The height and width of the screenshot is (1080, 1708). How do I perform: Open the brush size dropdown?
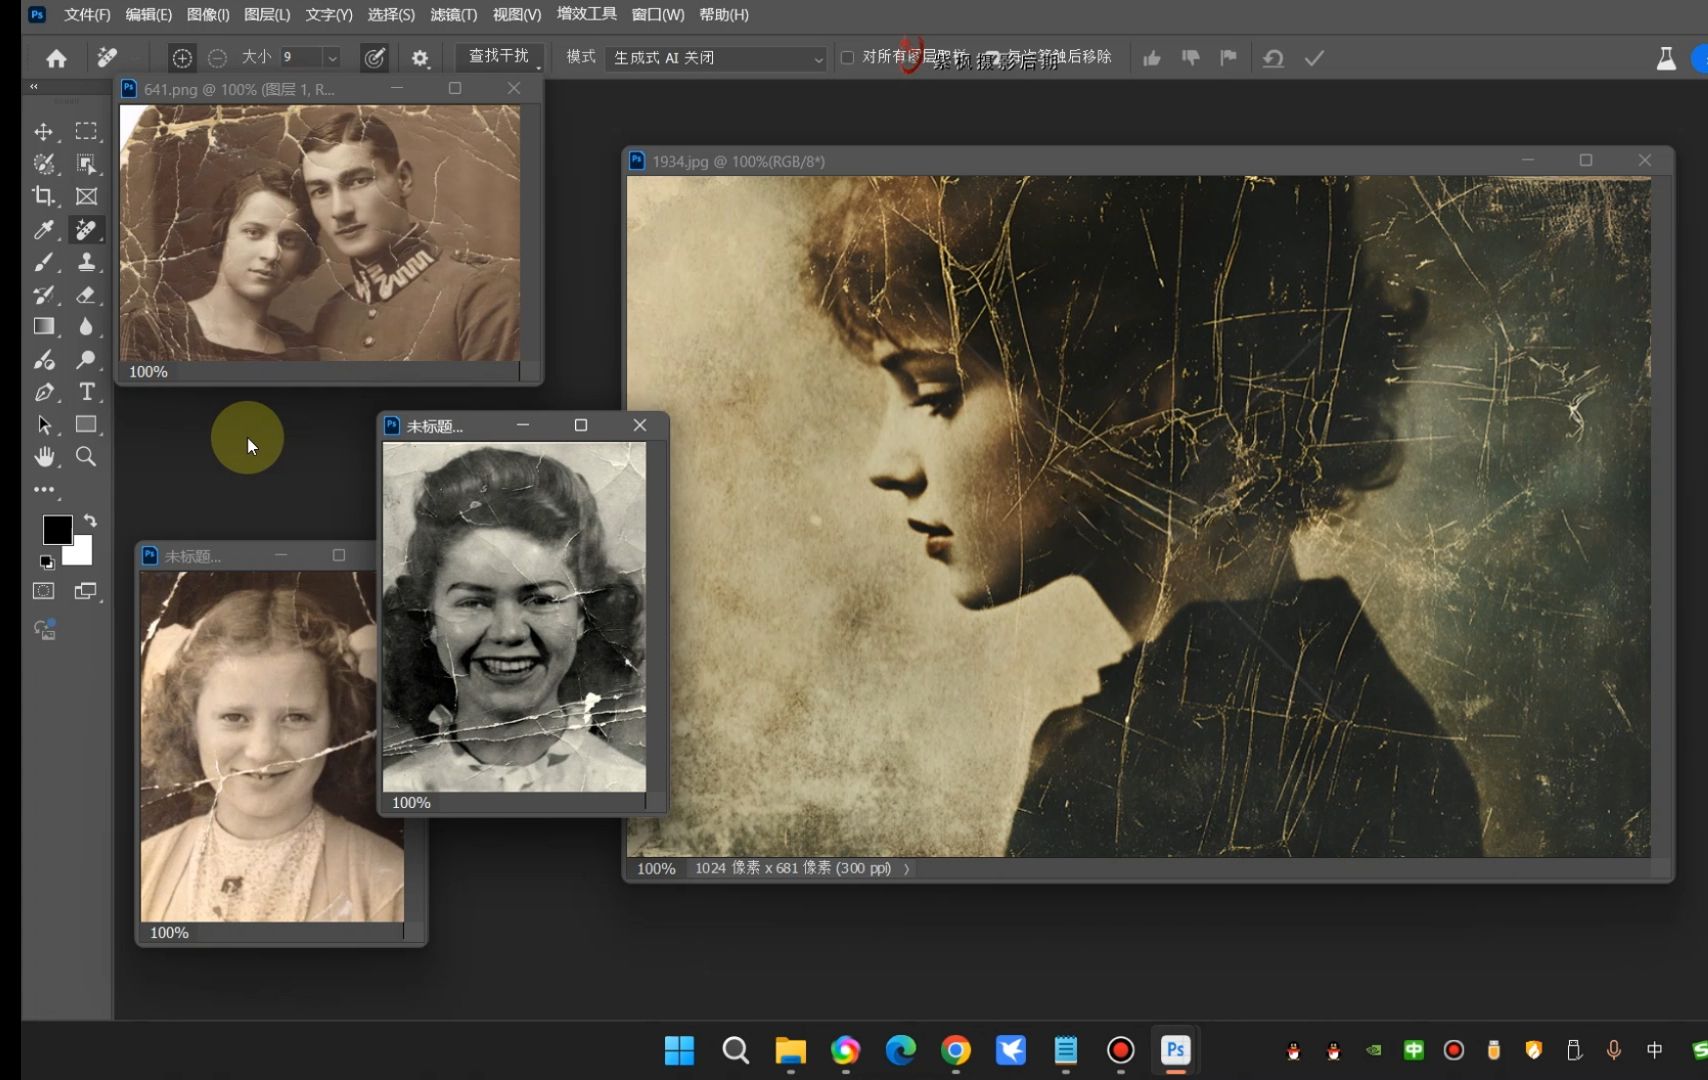[x=332, y=58]
